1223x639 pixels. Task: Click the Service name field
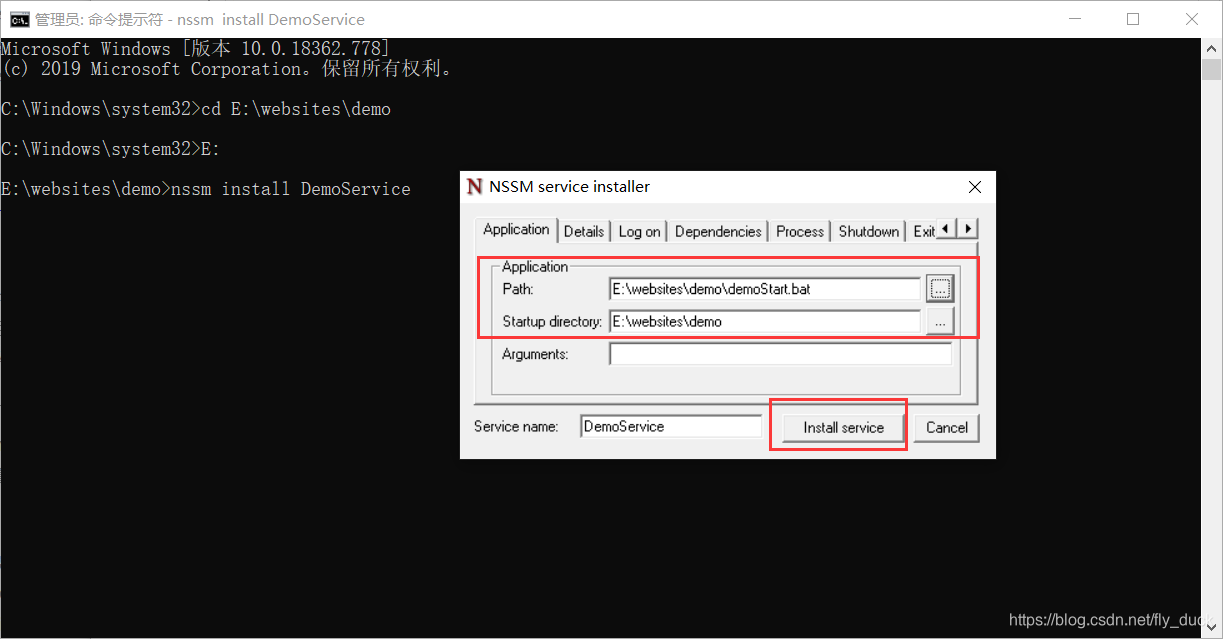coord(671,426)
